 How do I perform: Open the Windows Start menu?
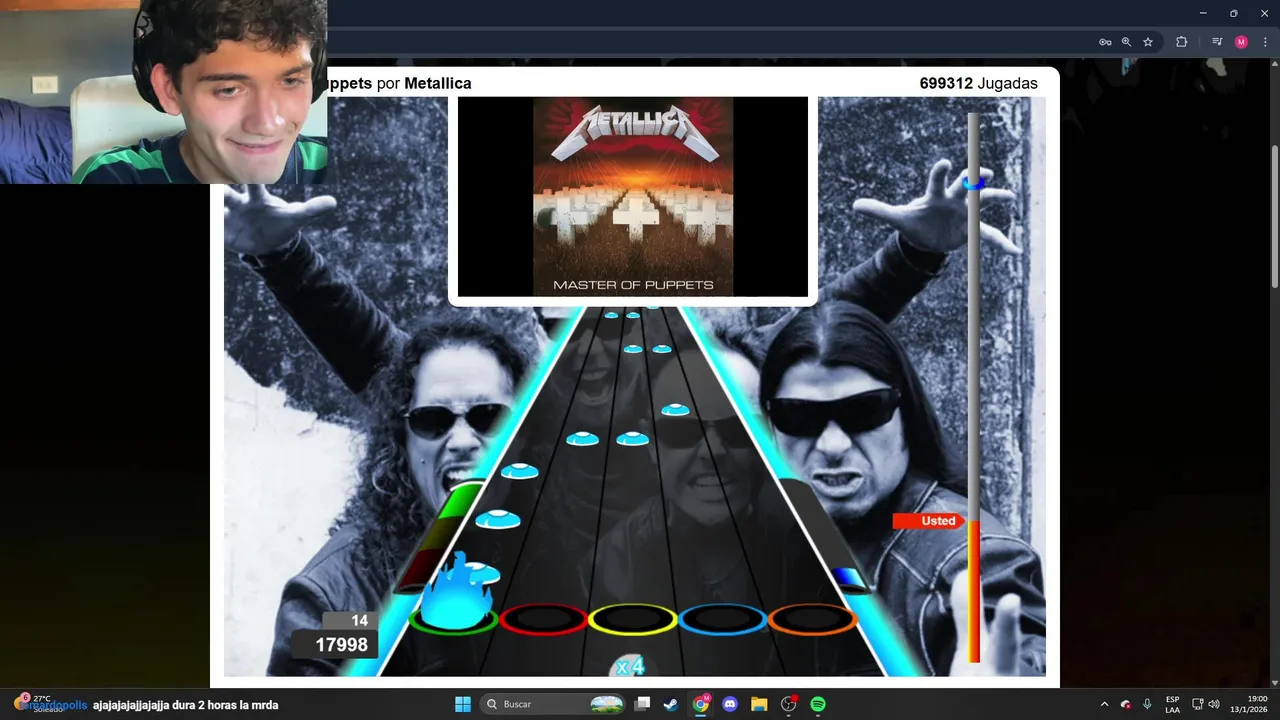tap(463, 704)
